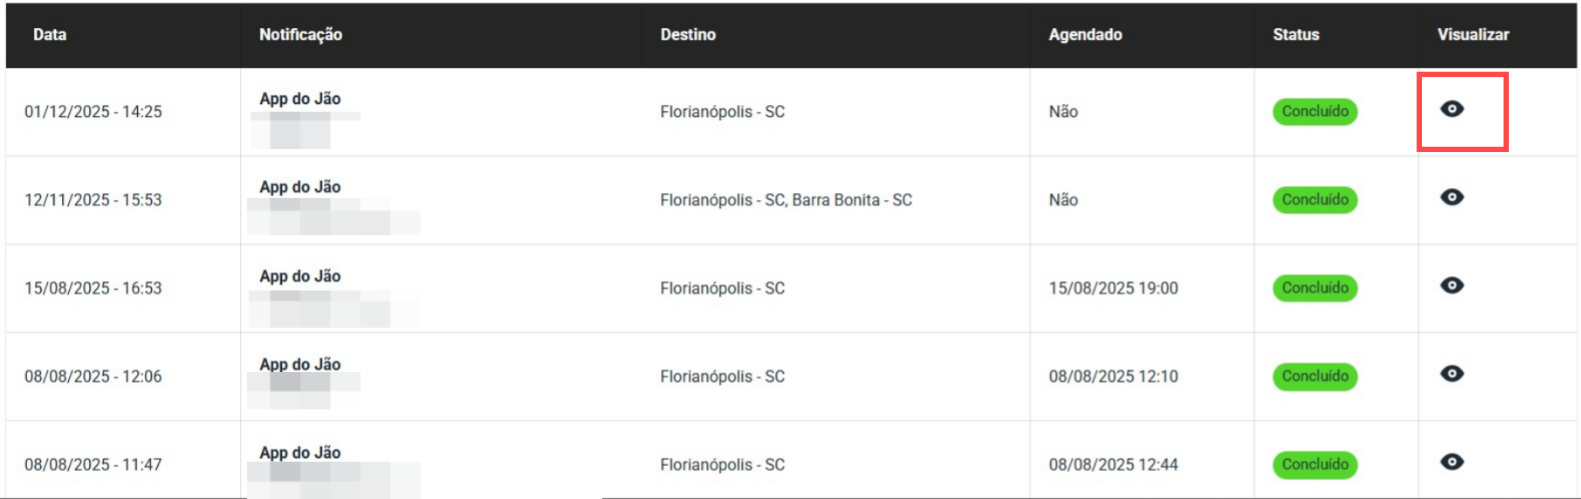The image size is (1581, 499).
Task: Click Concluído badge in 01/12/2025 row
Action: (x=1315, y=111)
